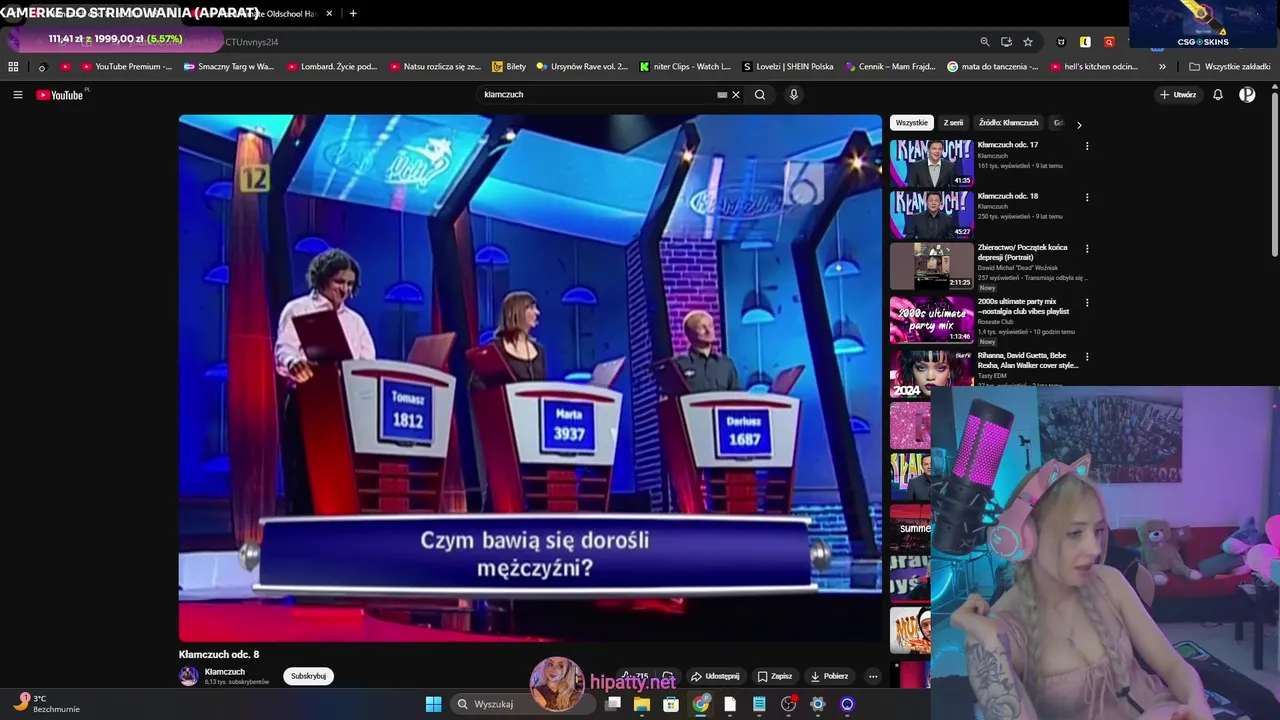
Task: Save video with Zapisz button
Action: tap(775, 676)
